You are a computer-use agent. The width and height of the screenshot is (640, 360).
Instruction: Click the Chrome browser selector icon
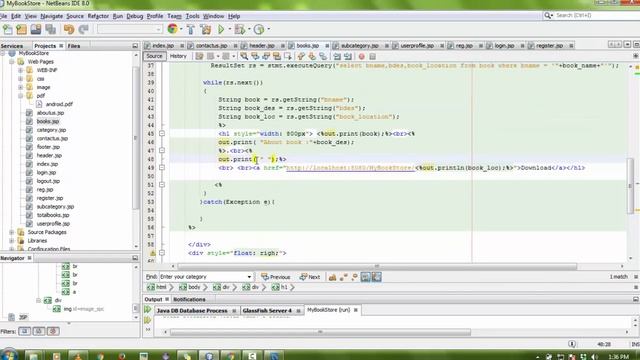(172, 29)
